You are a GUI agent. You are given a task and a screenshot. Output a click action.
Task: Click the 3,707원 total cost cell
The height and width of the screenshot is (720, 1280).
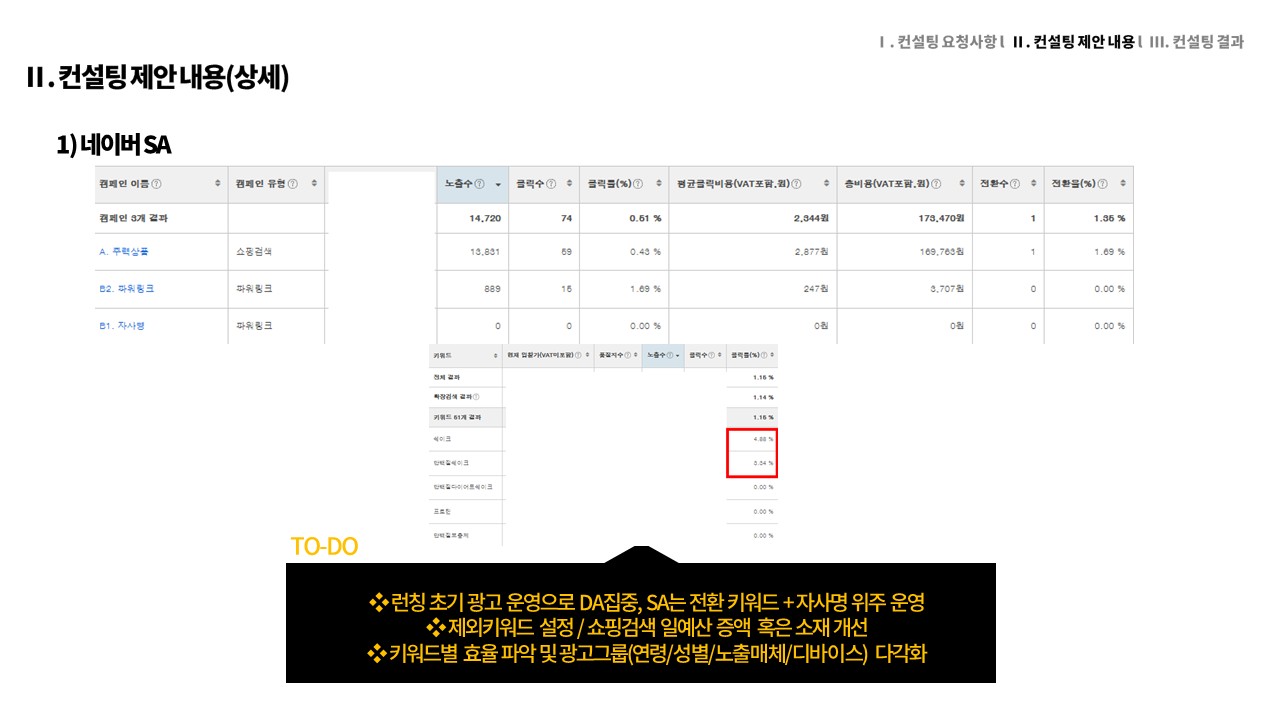pyautogui.click(x=945, y=289)
